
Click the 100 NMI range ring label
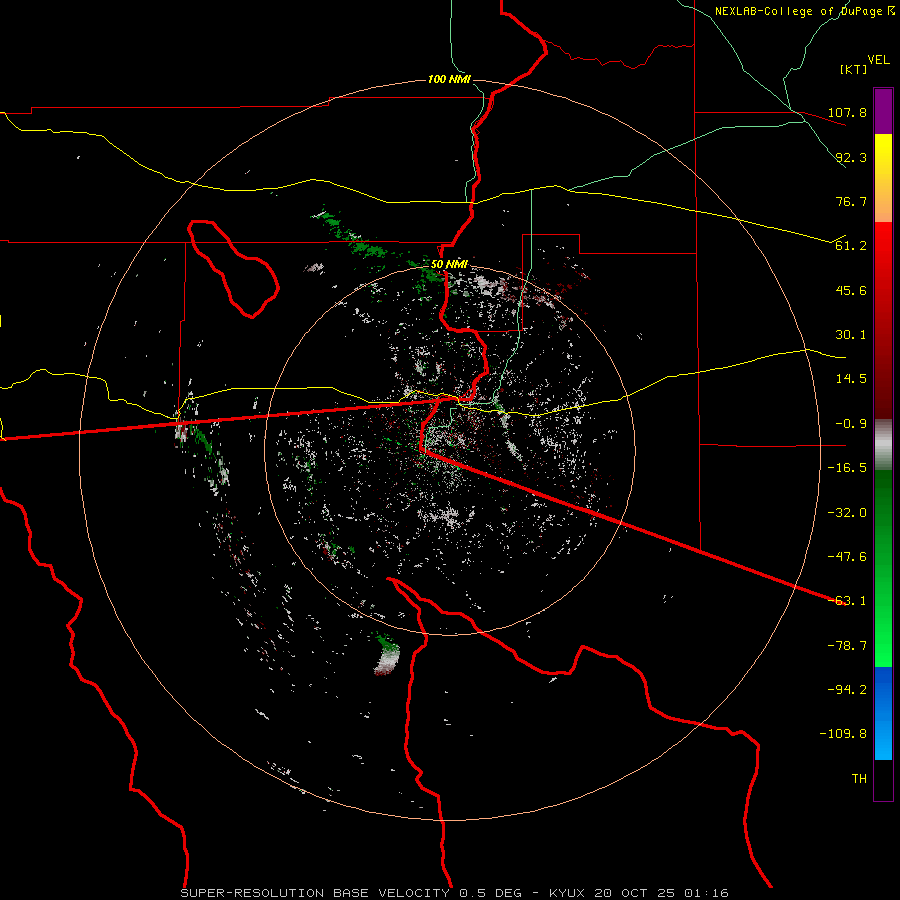click(x=449, y=79)
